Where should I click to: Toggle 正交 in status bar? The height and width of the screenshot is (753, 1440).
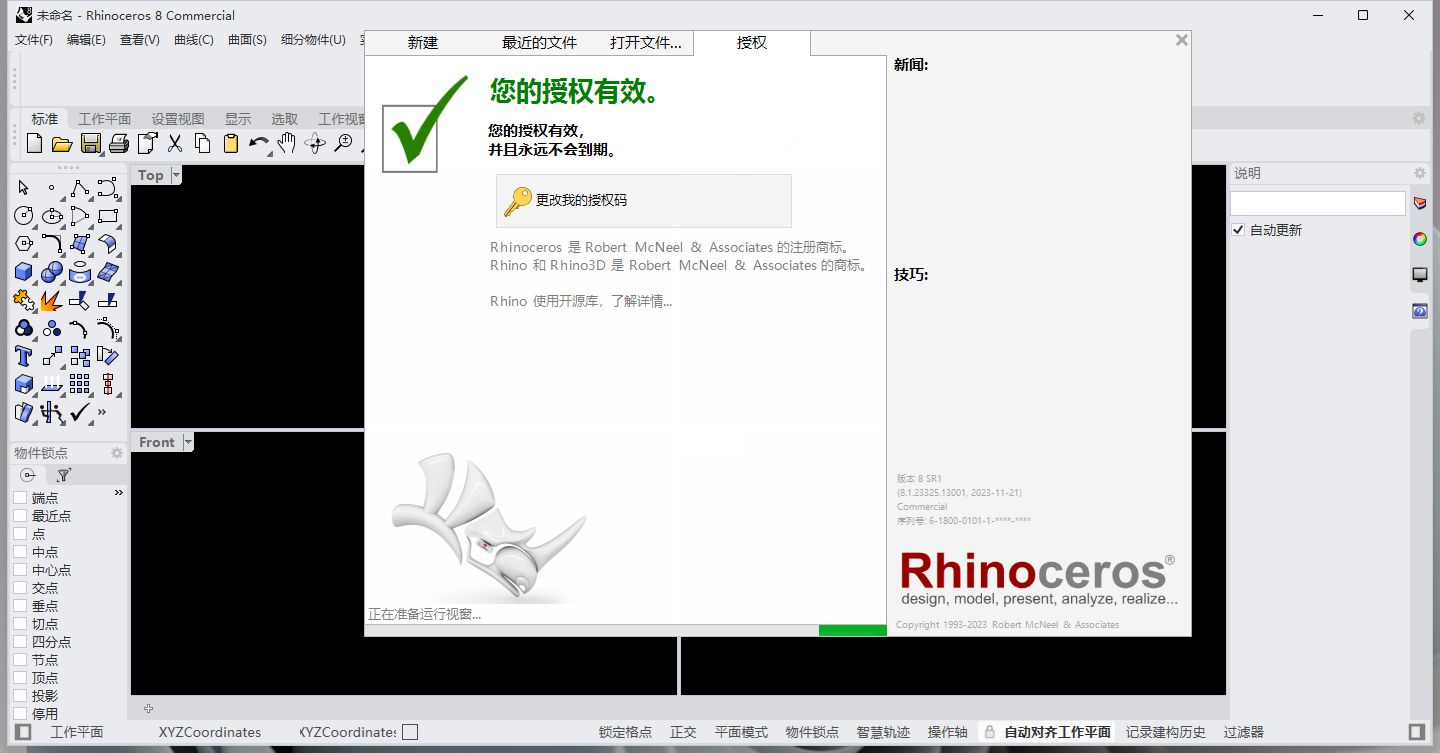click(683, 732)
